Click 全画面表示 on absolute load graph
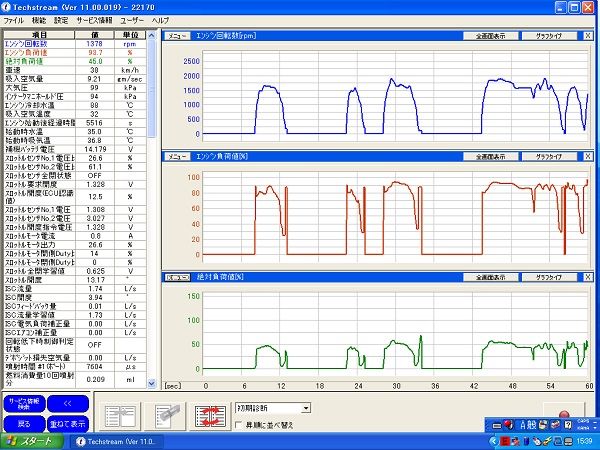This screenshot has height=450, width=600. (x=491, y=277)
